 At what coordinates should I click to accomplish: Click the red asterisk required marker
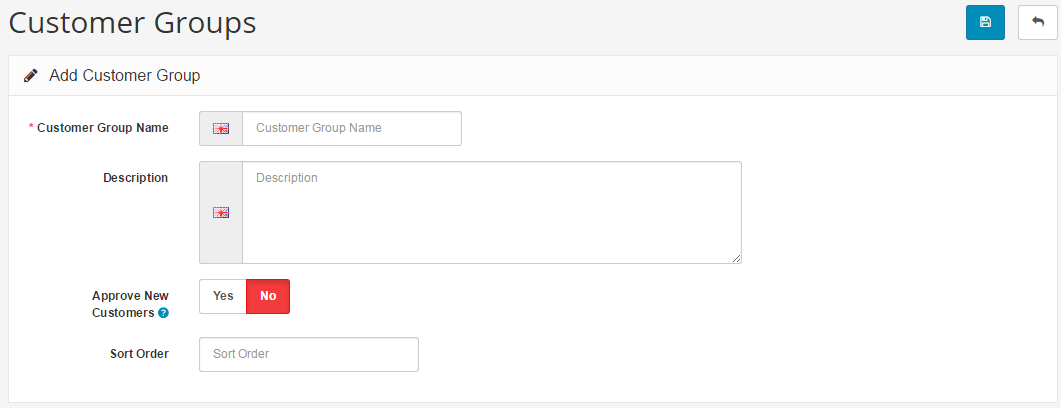31,127
